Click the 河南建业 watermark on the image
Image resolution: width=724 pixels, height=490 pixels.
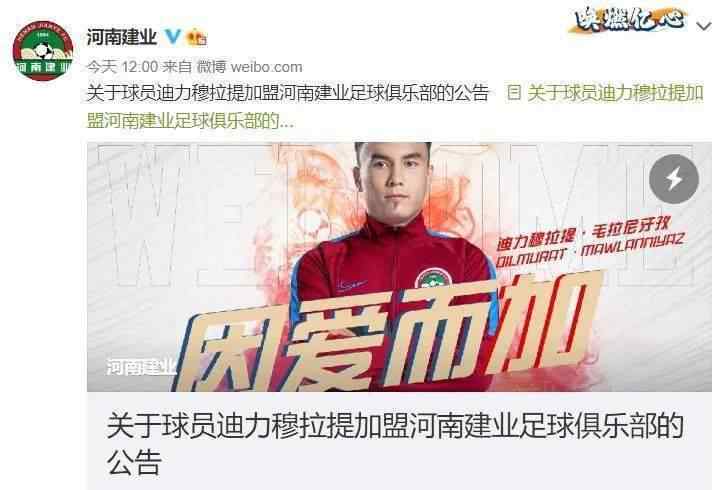click(141, 367)
